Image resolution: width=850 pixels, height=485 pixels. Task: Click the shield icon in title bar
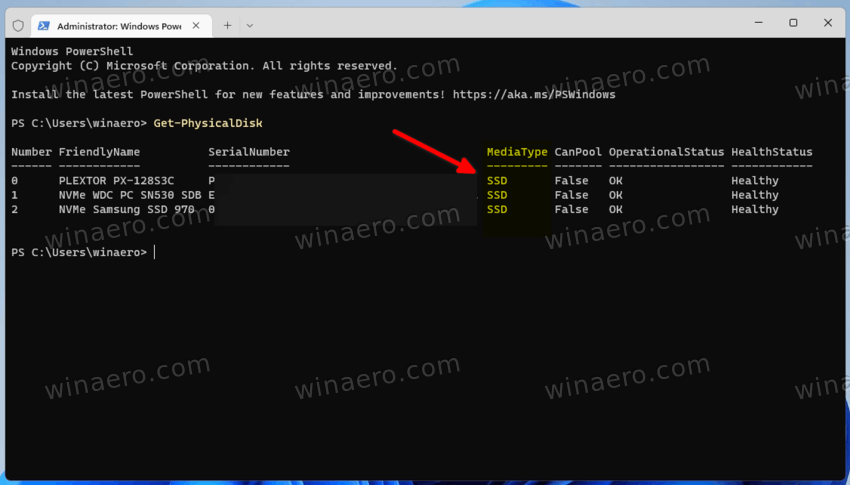[18, 25]
